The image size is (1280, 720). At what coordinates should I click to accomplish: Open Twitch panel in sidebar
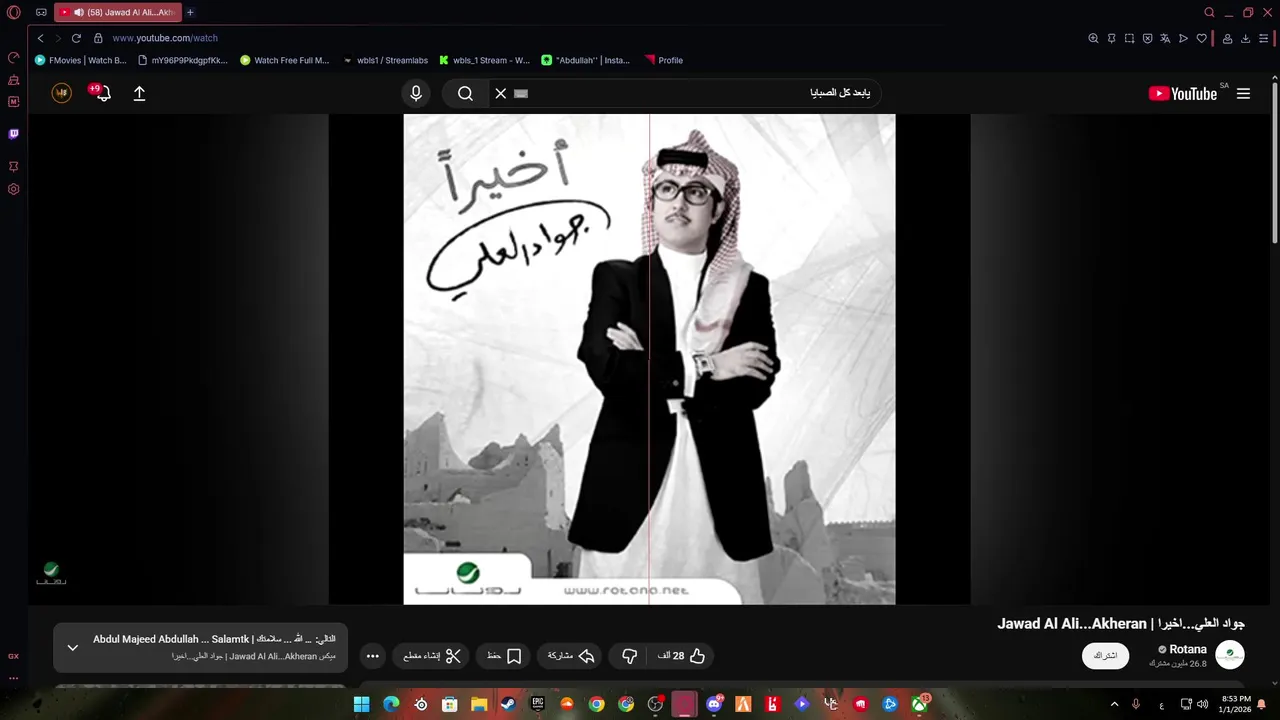coord(14,134)
